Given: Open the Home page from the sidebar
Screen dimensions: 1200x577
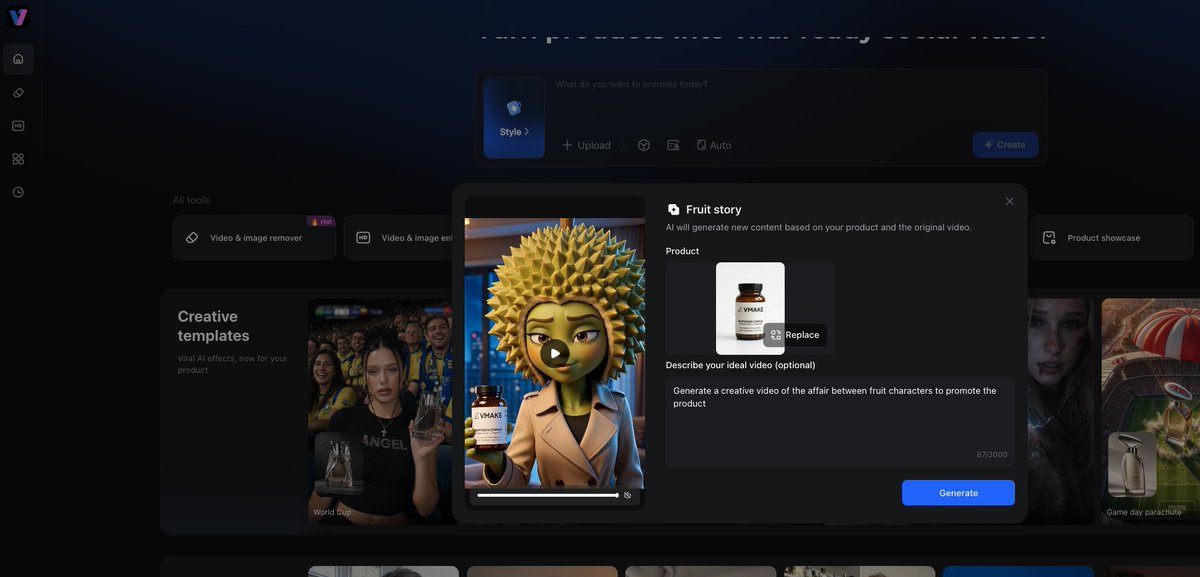Looking at the screenshot, I should 18,59.
